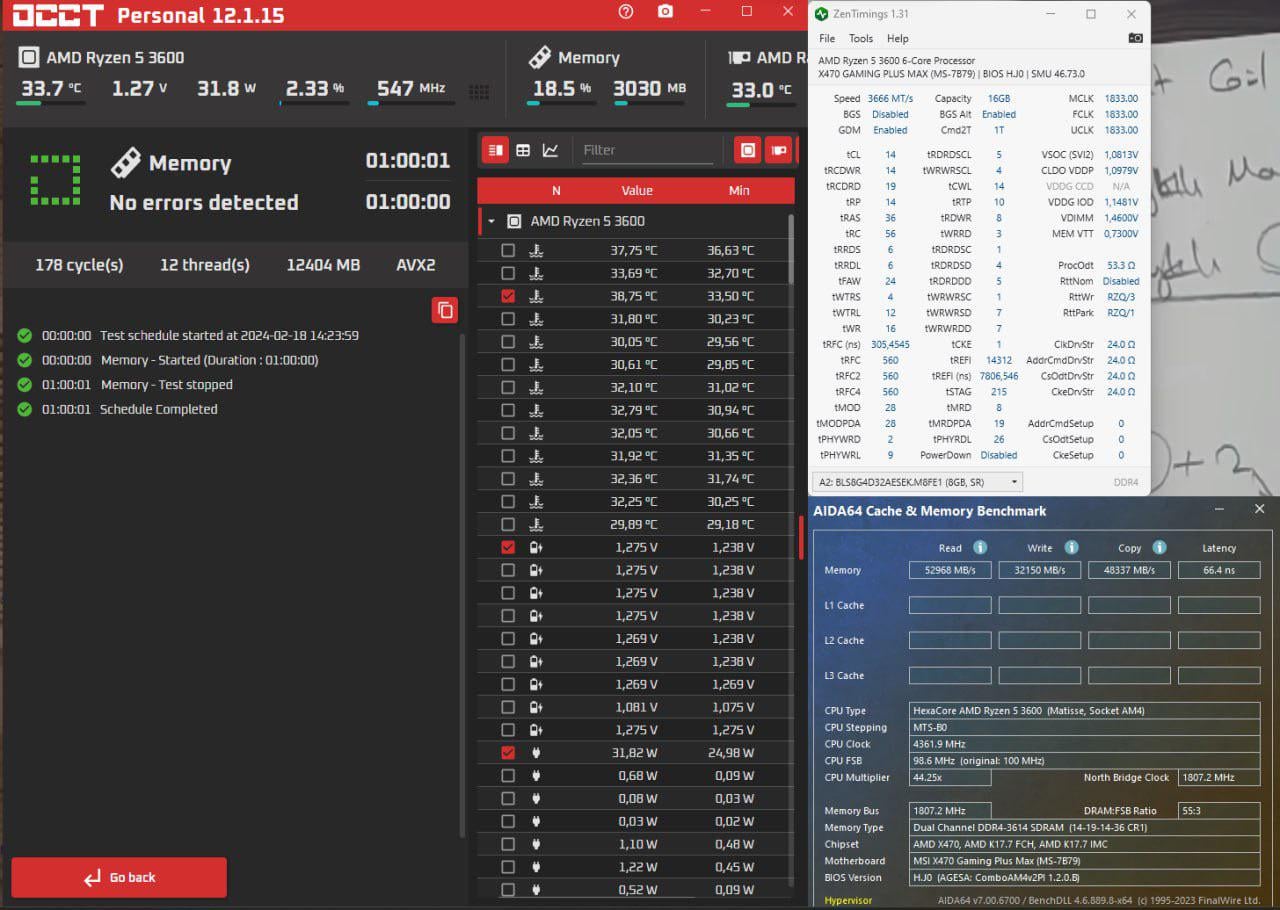The image size is (1280, 910).
Task: Click the power plug icon in the 1,22 W row
Action: point(536,867)
